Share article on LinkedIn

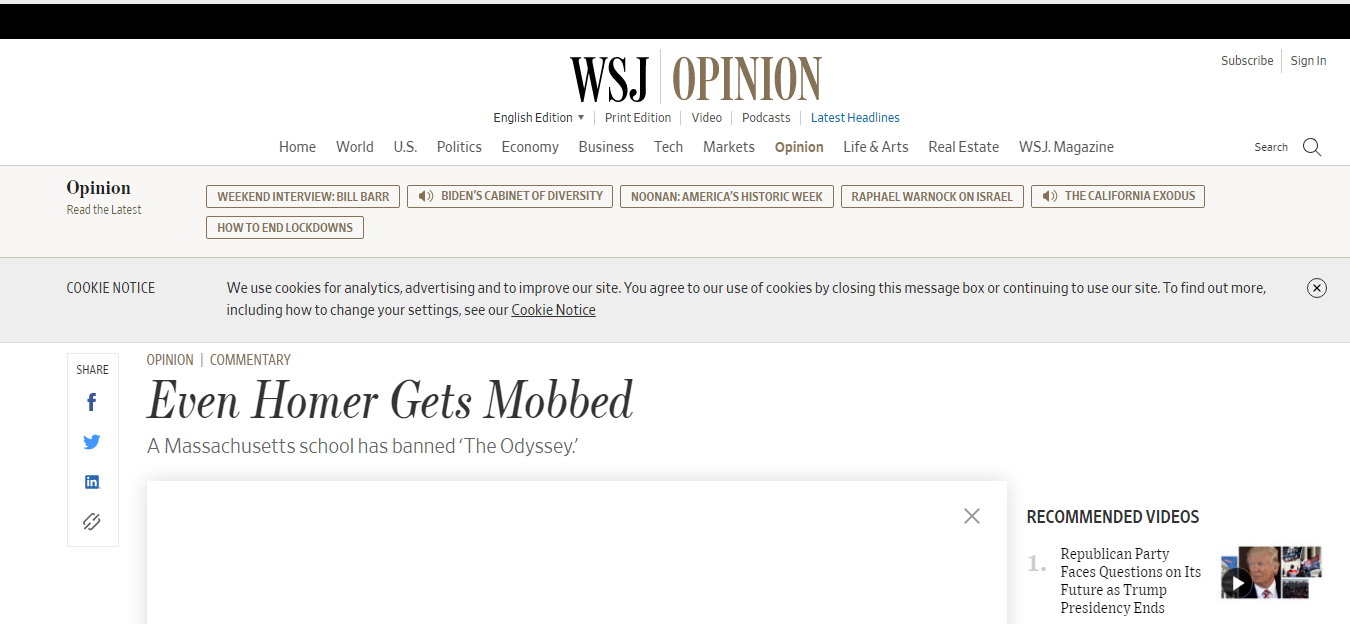point(92,482)
